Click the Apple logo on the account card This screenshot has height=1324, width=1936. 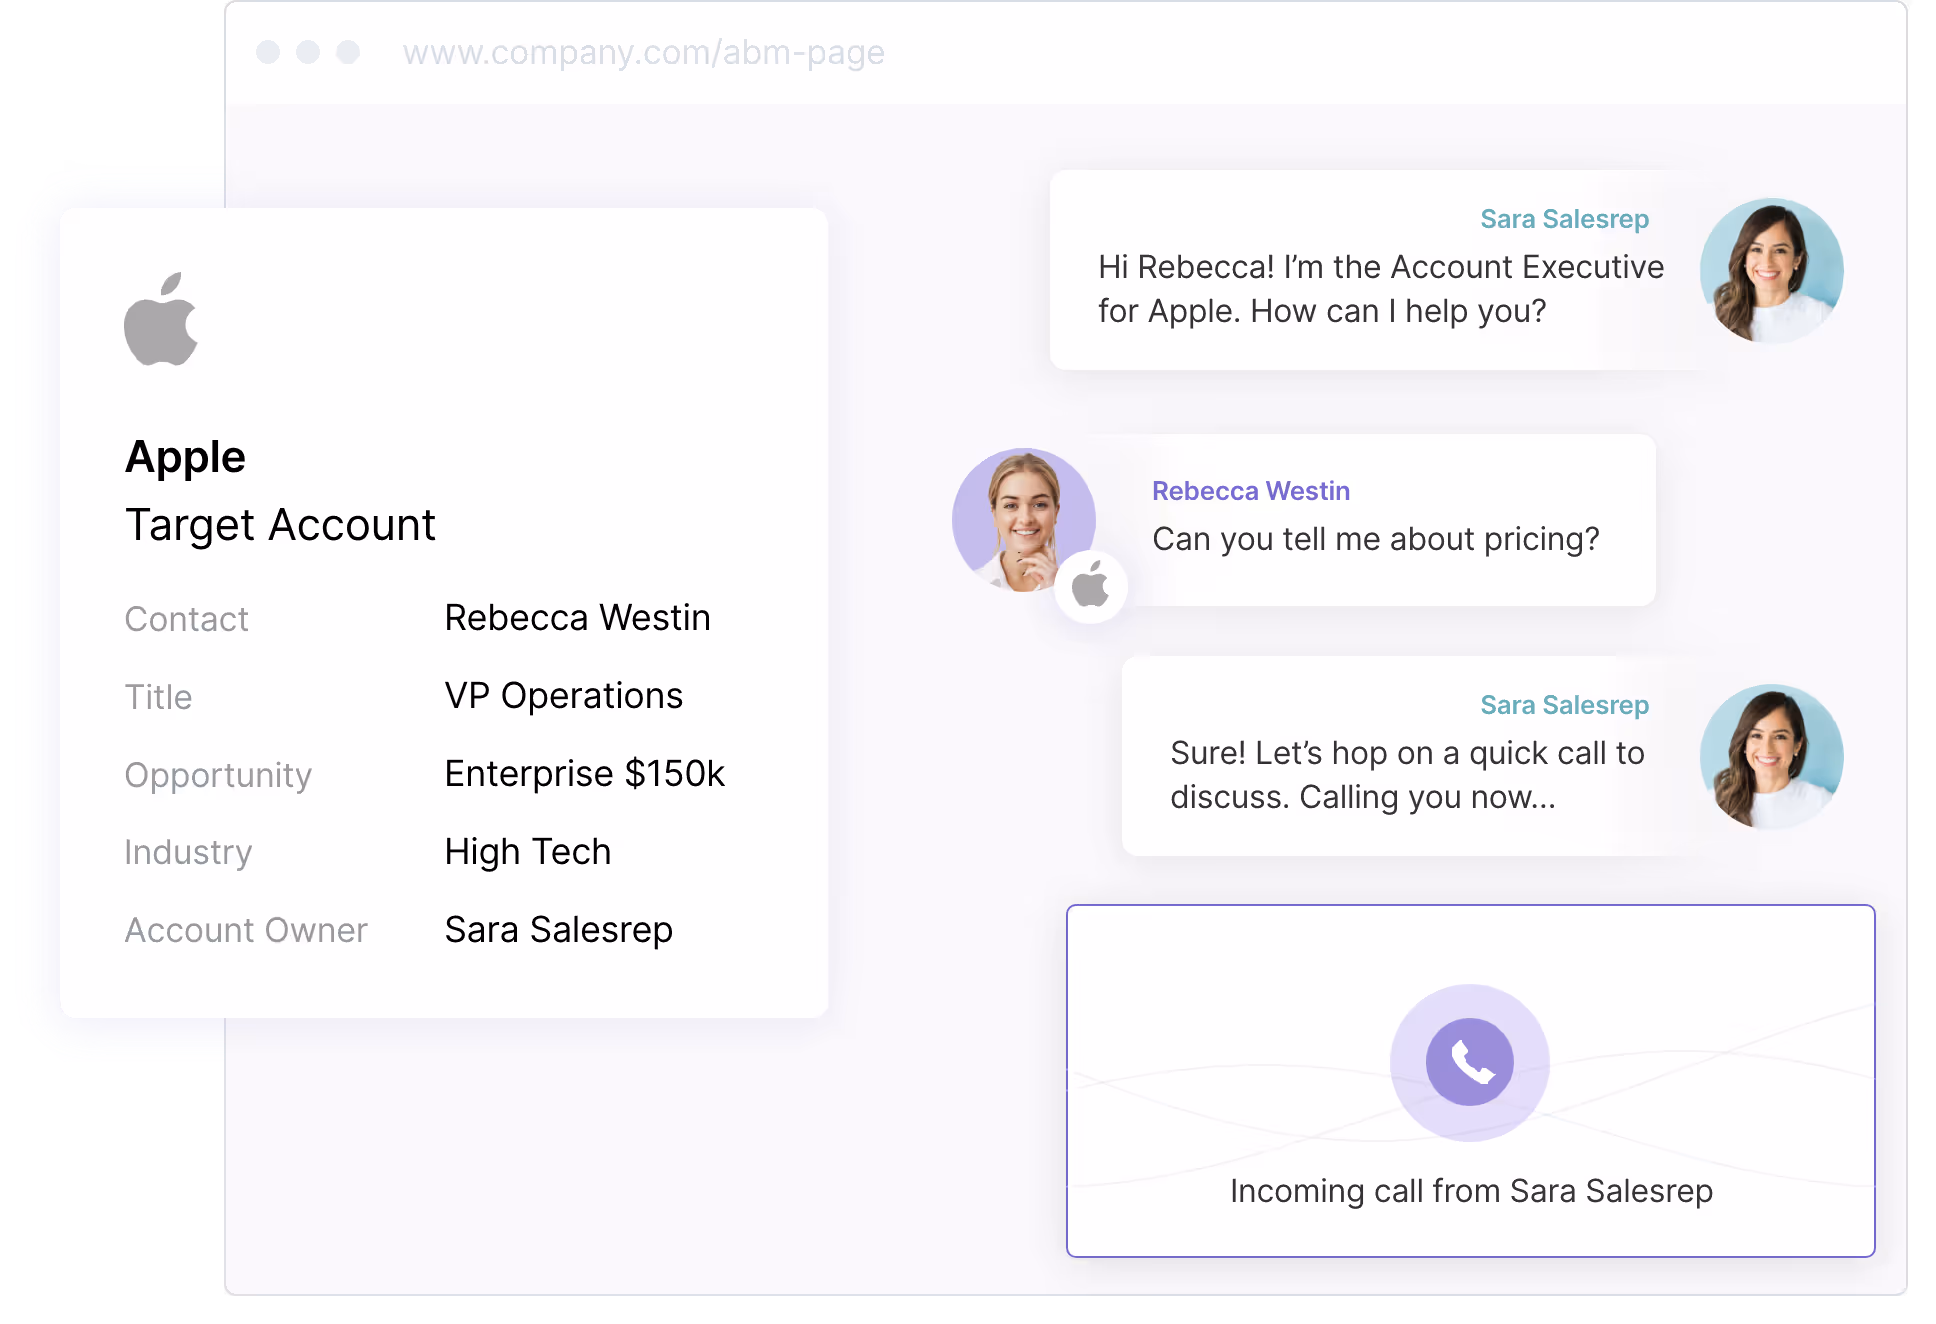161,318
